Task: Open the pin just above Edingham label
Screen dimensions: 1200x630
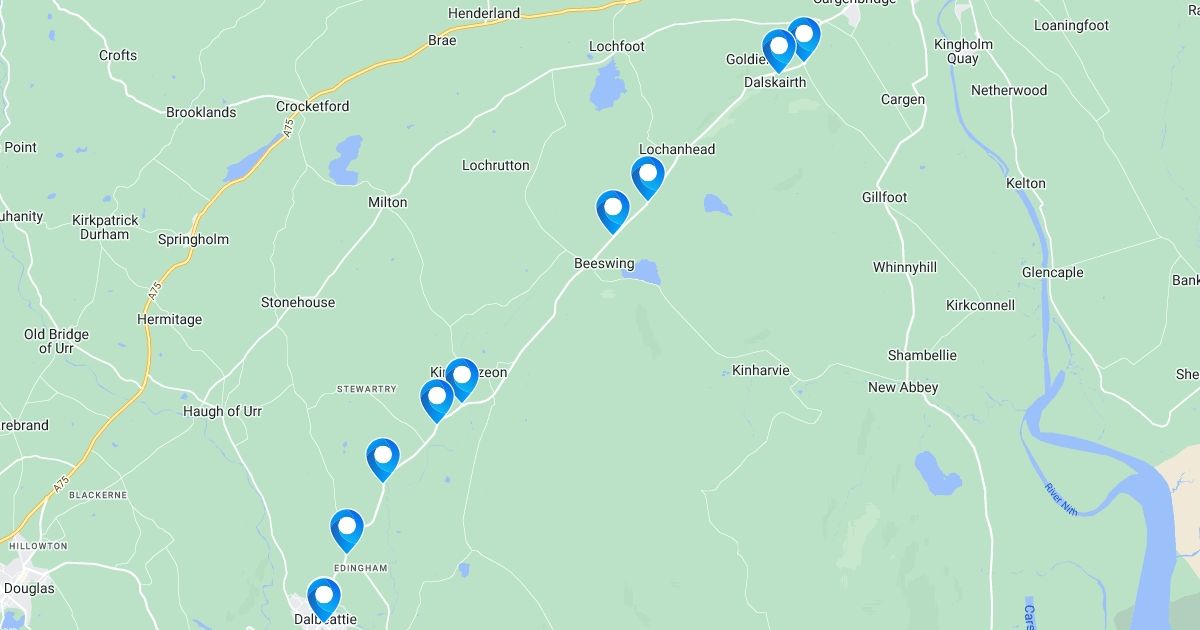Action: click(347, 530)
